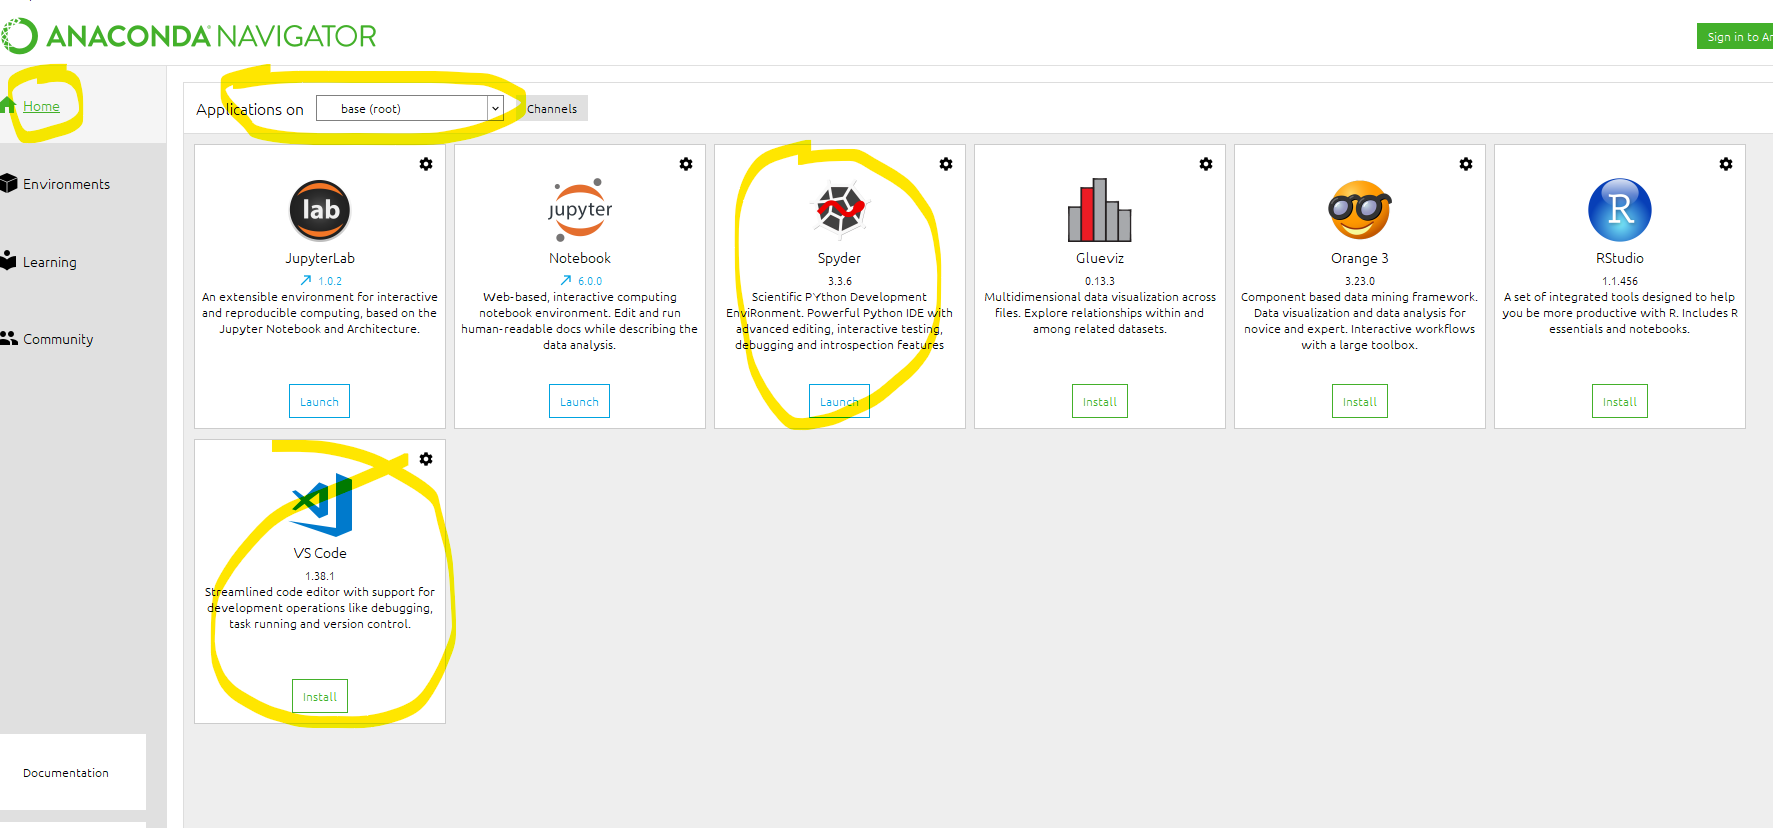This screenshot has width=1773, height=828.
Task: Open the RStudio gear options icon
Action: coord(1726,164)
